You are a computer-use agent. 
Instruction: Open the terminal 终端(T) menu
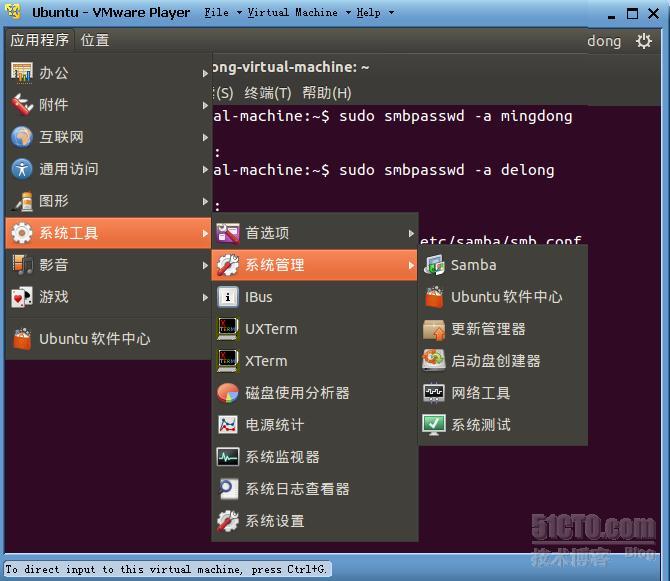click(x=267, y=93)
